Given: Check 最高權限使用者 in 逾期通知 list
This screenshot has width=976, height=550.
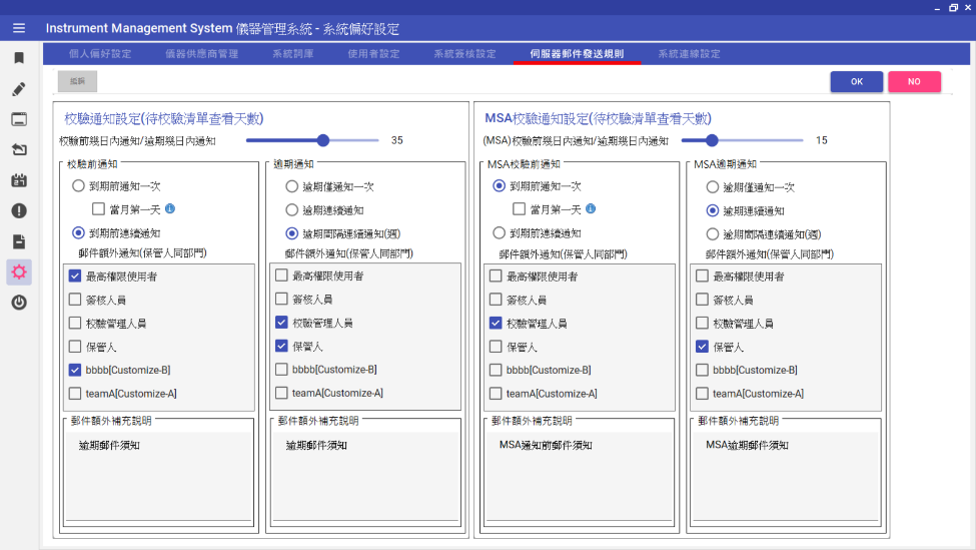Looking at the screenshot, I should click(282, 275).
